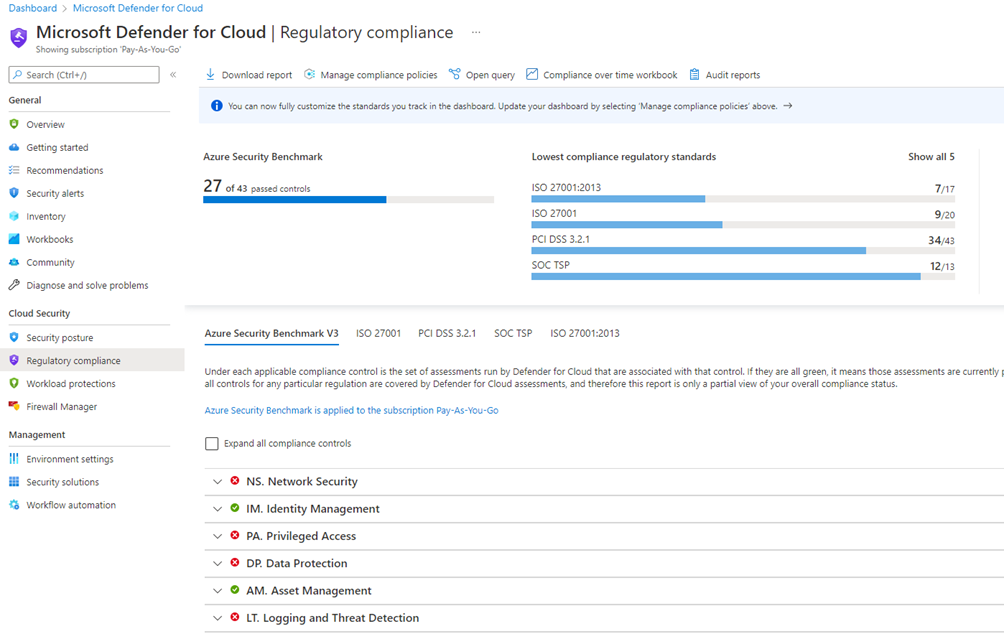
Task: Click the Inventory cube icon
Action: [x=14, y=216]
